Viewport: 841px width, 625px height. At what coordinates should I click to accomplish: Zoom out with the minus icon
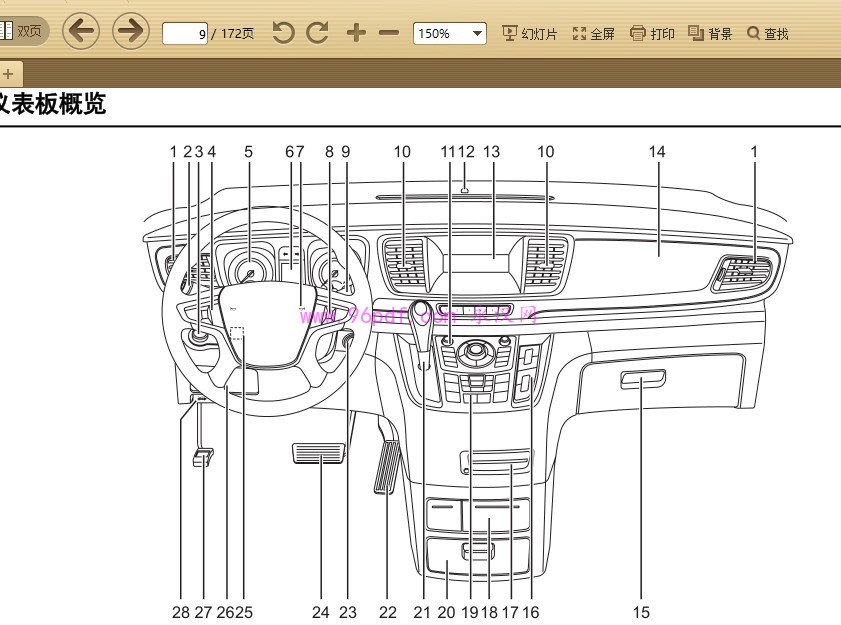click(389, 33)
